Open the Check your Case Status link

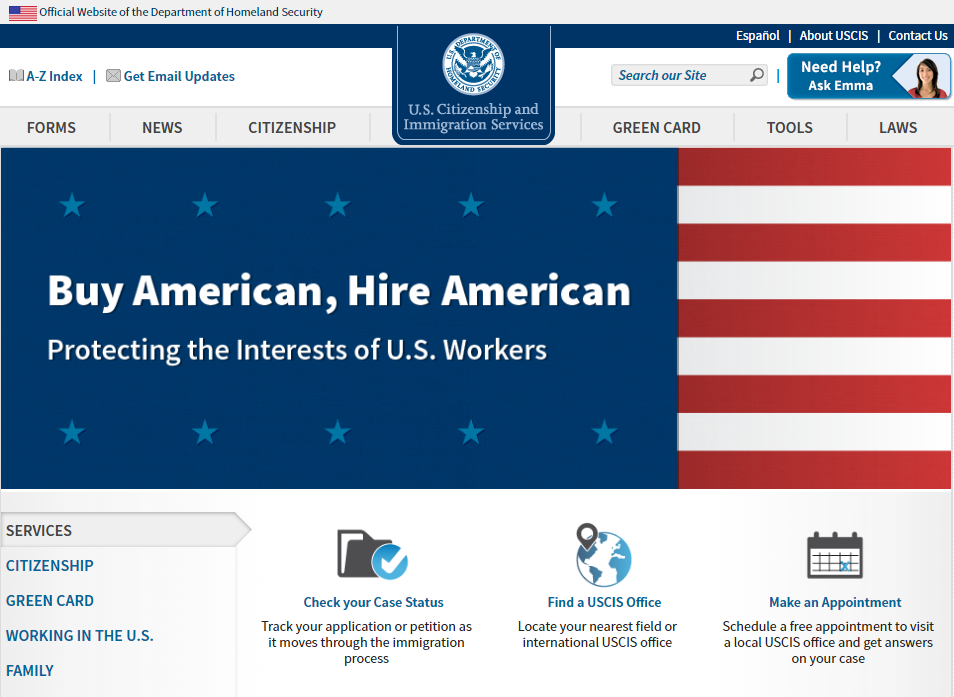[374, 602]
